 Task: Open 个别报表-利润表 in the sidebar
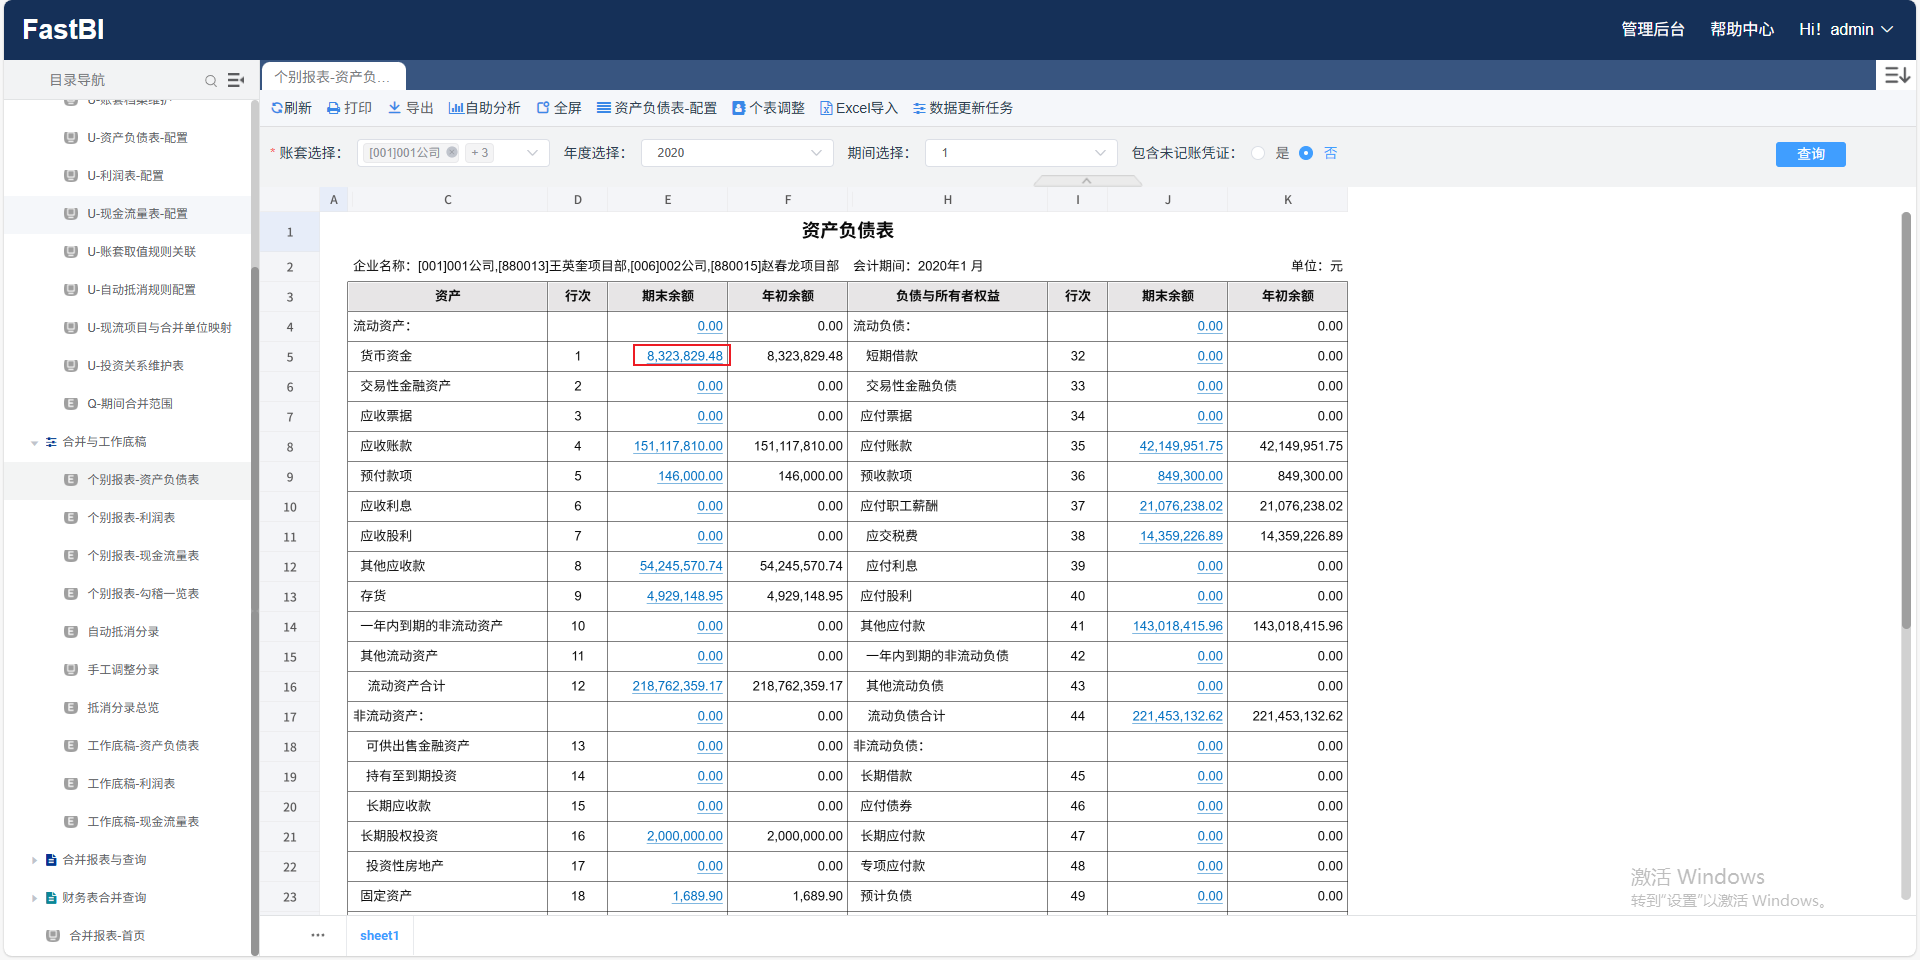pos(131,518)
